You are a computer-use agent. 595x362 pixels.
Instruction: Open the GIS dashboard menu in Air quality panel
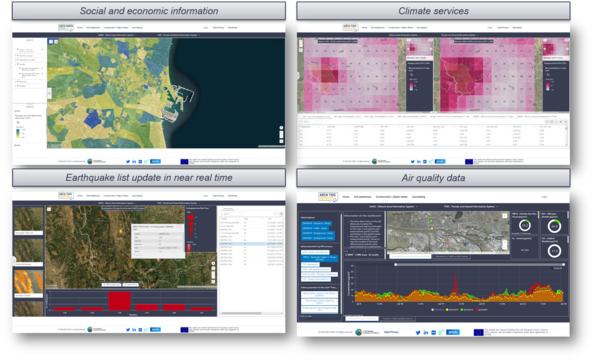click(362, 197)
